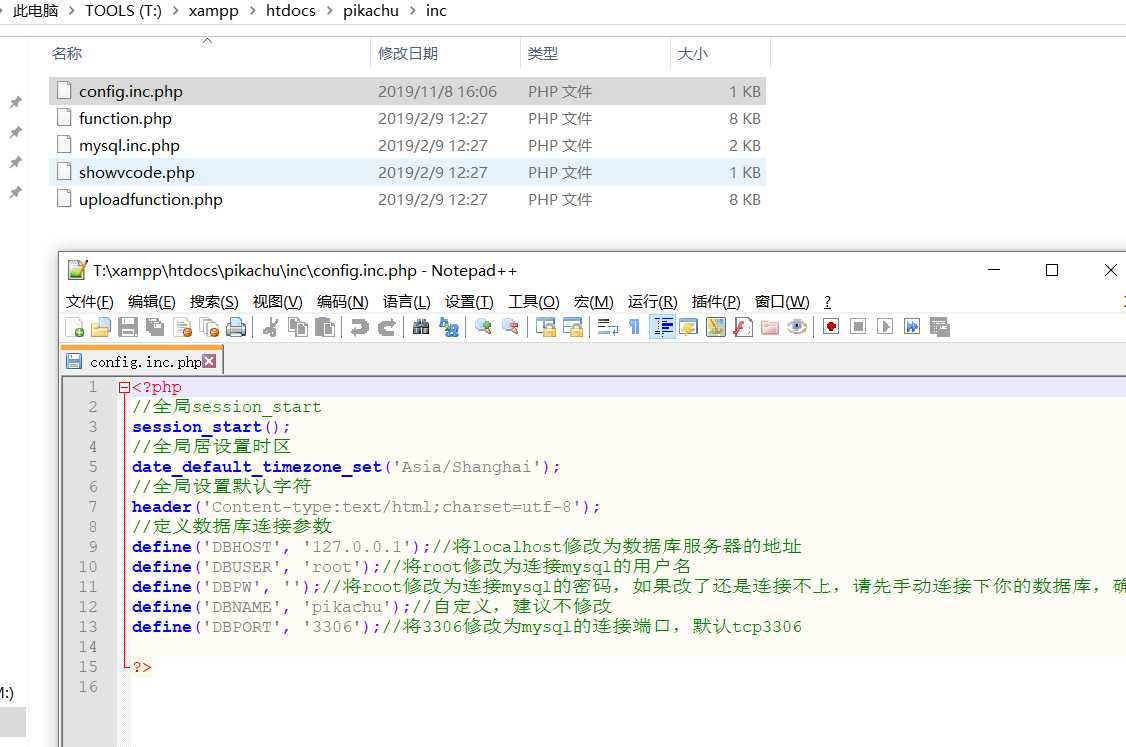Click the Zoom In magnifier icon
This screenshot has height=747, width=1126.
point(483,328)
